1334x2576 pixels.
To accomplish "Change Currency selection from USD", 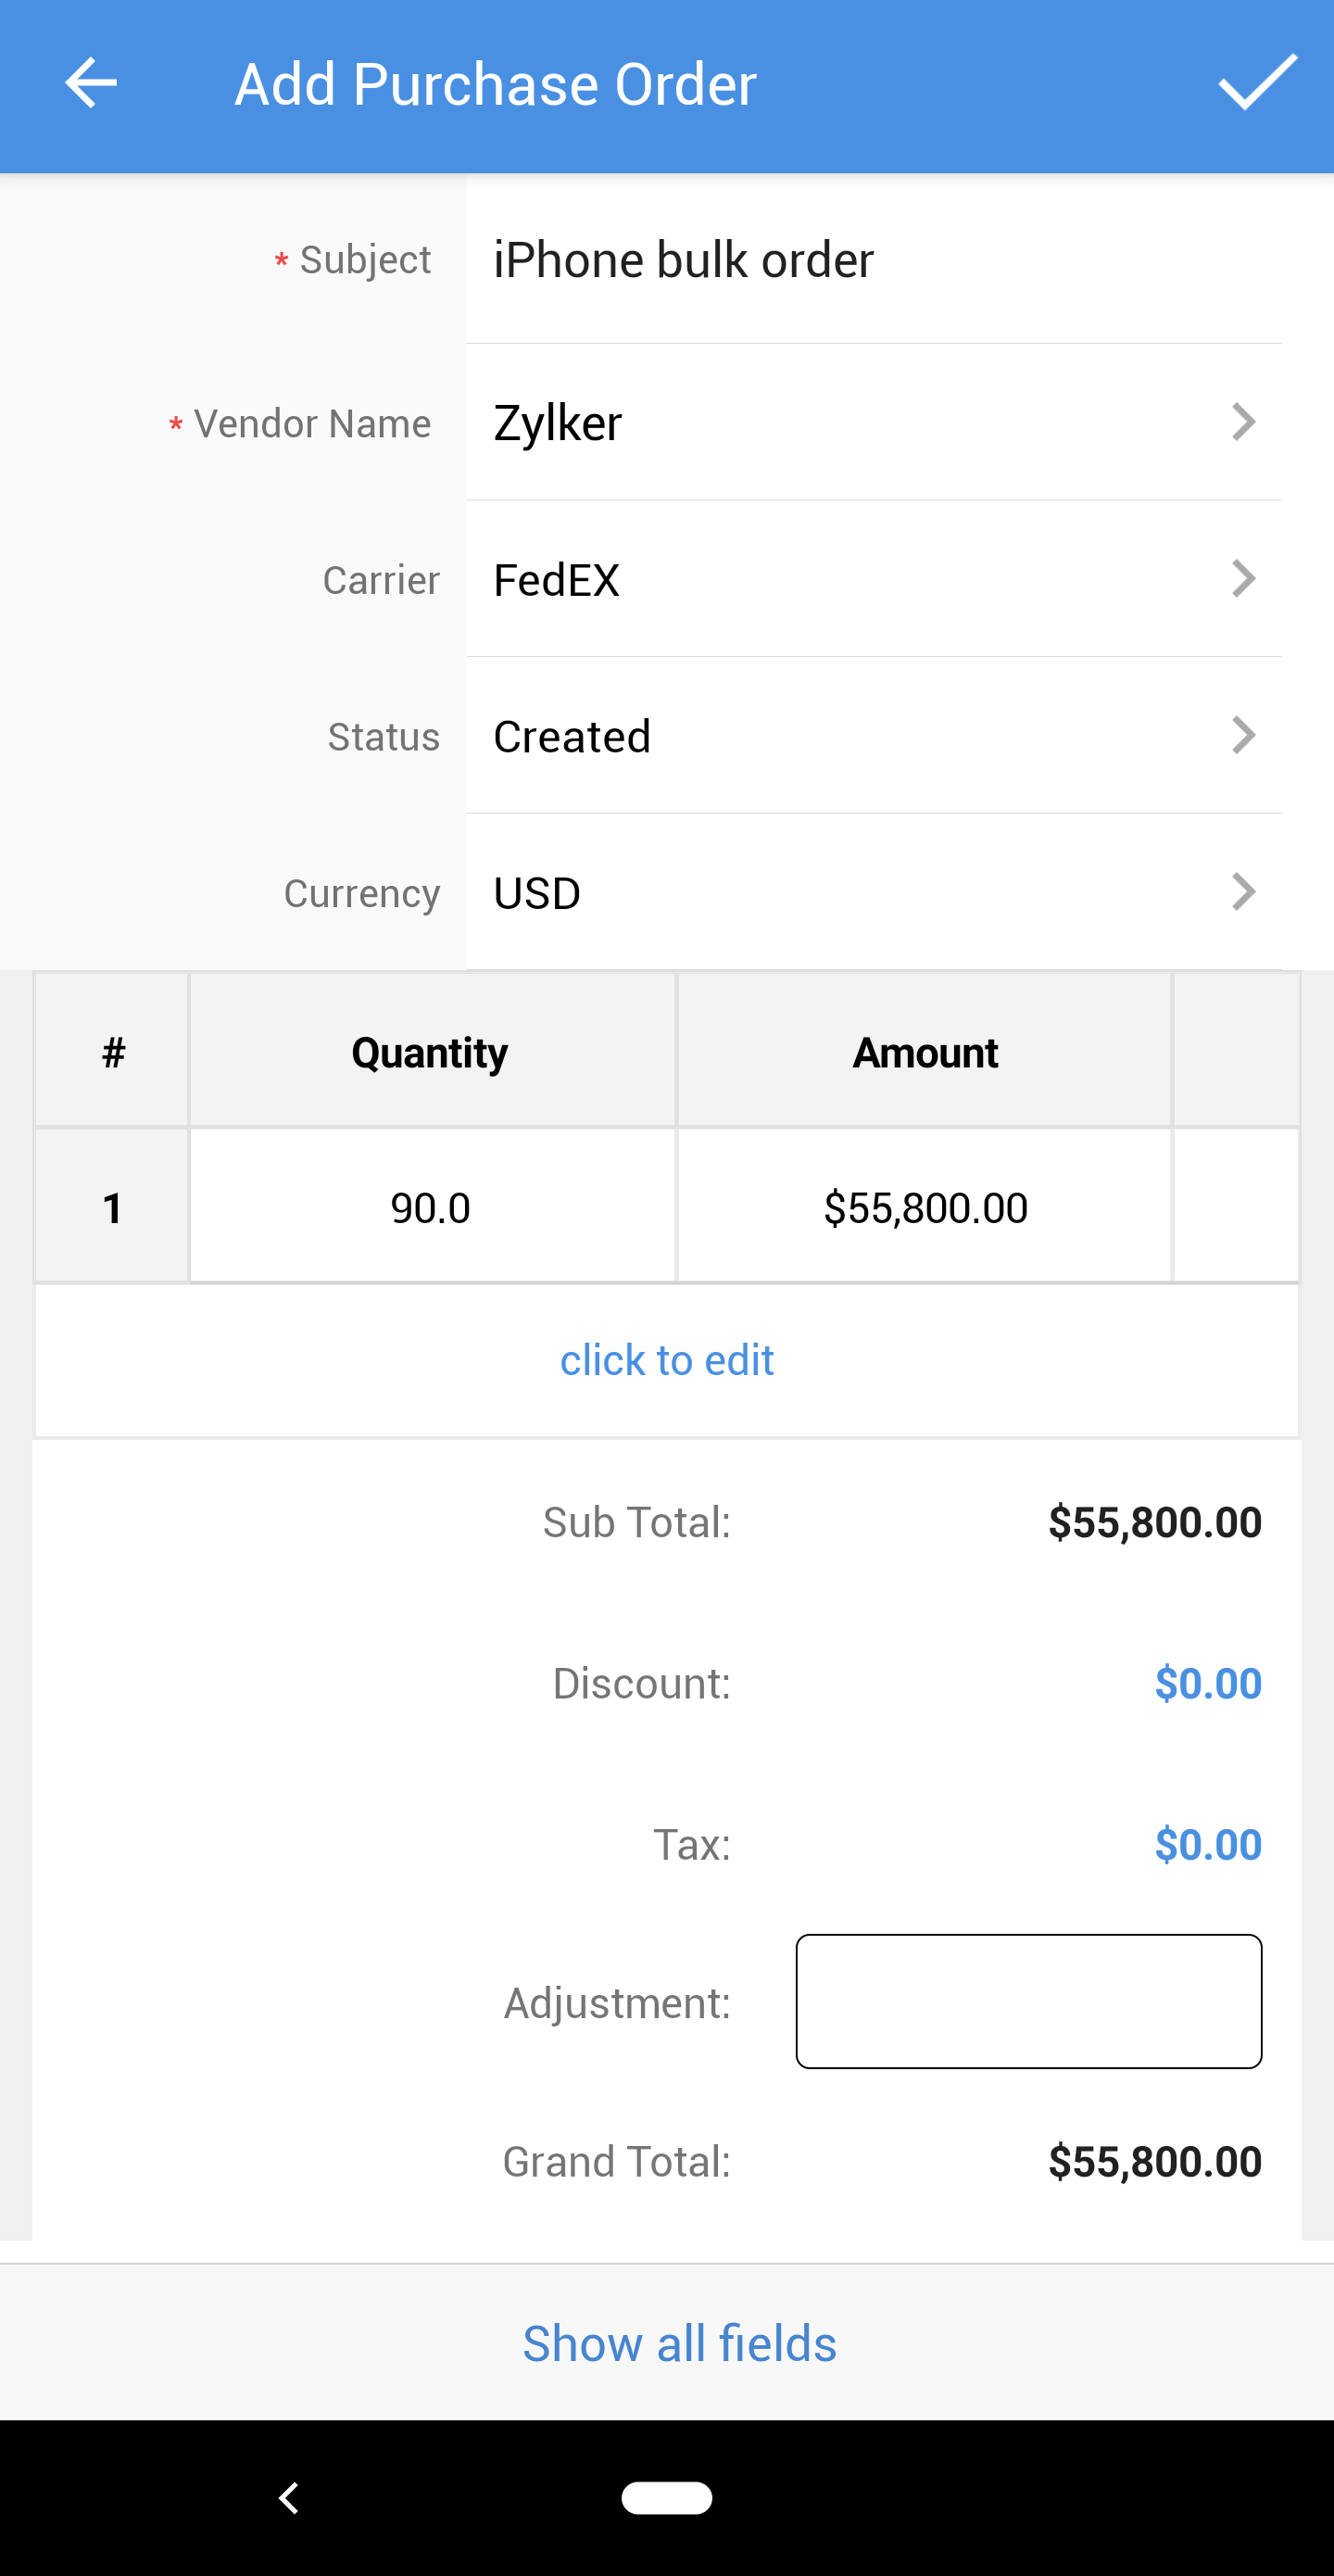I will tap(1243, 892).
